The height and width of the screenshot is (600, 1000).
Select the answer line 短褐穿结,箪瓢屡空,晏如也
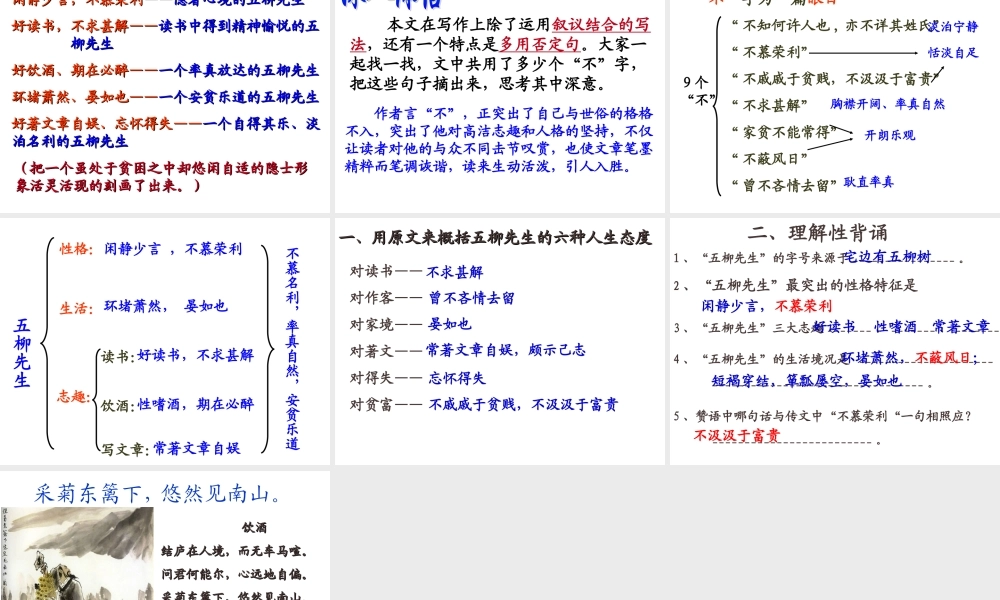point(807,381)
